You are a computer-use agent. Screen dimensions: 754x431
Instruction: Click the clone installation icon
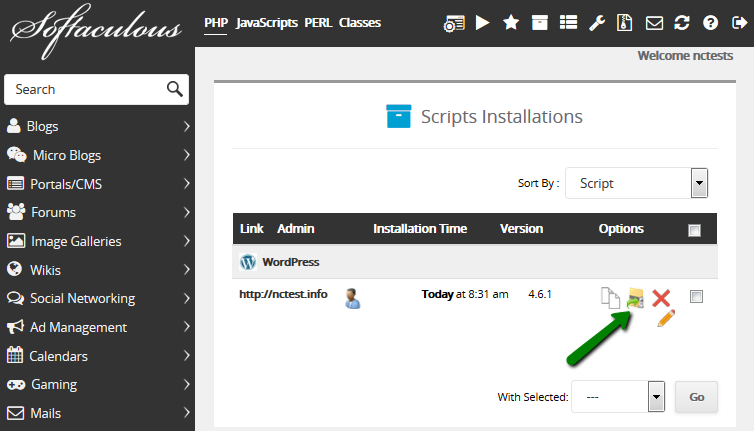point(609,296)
